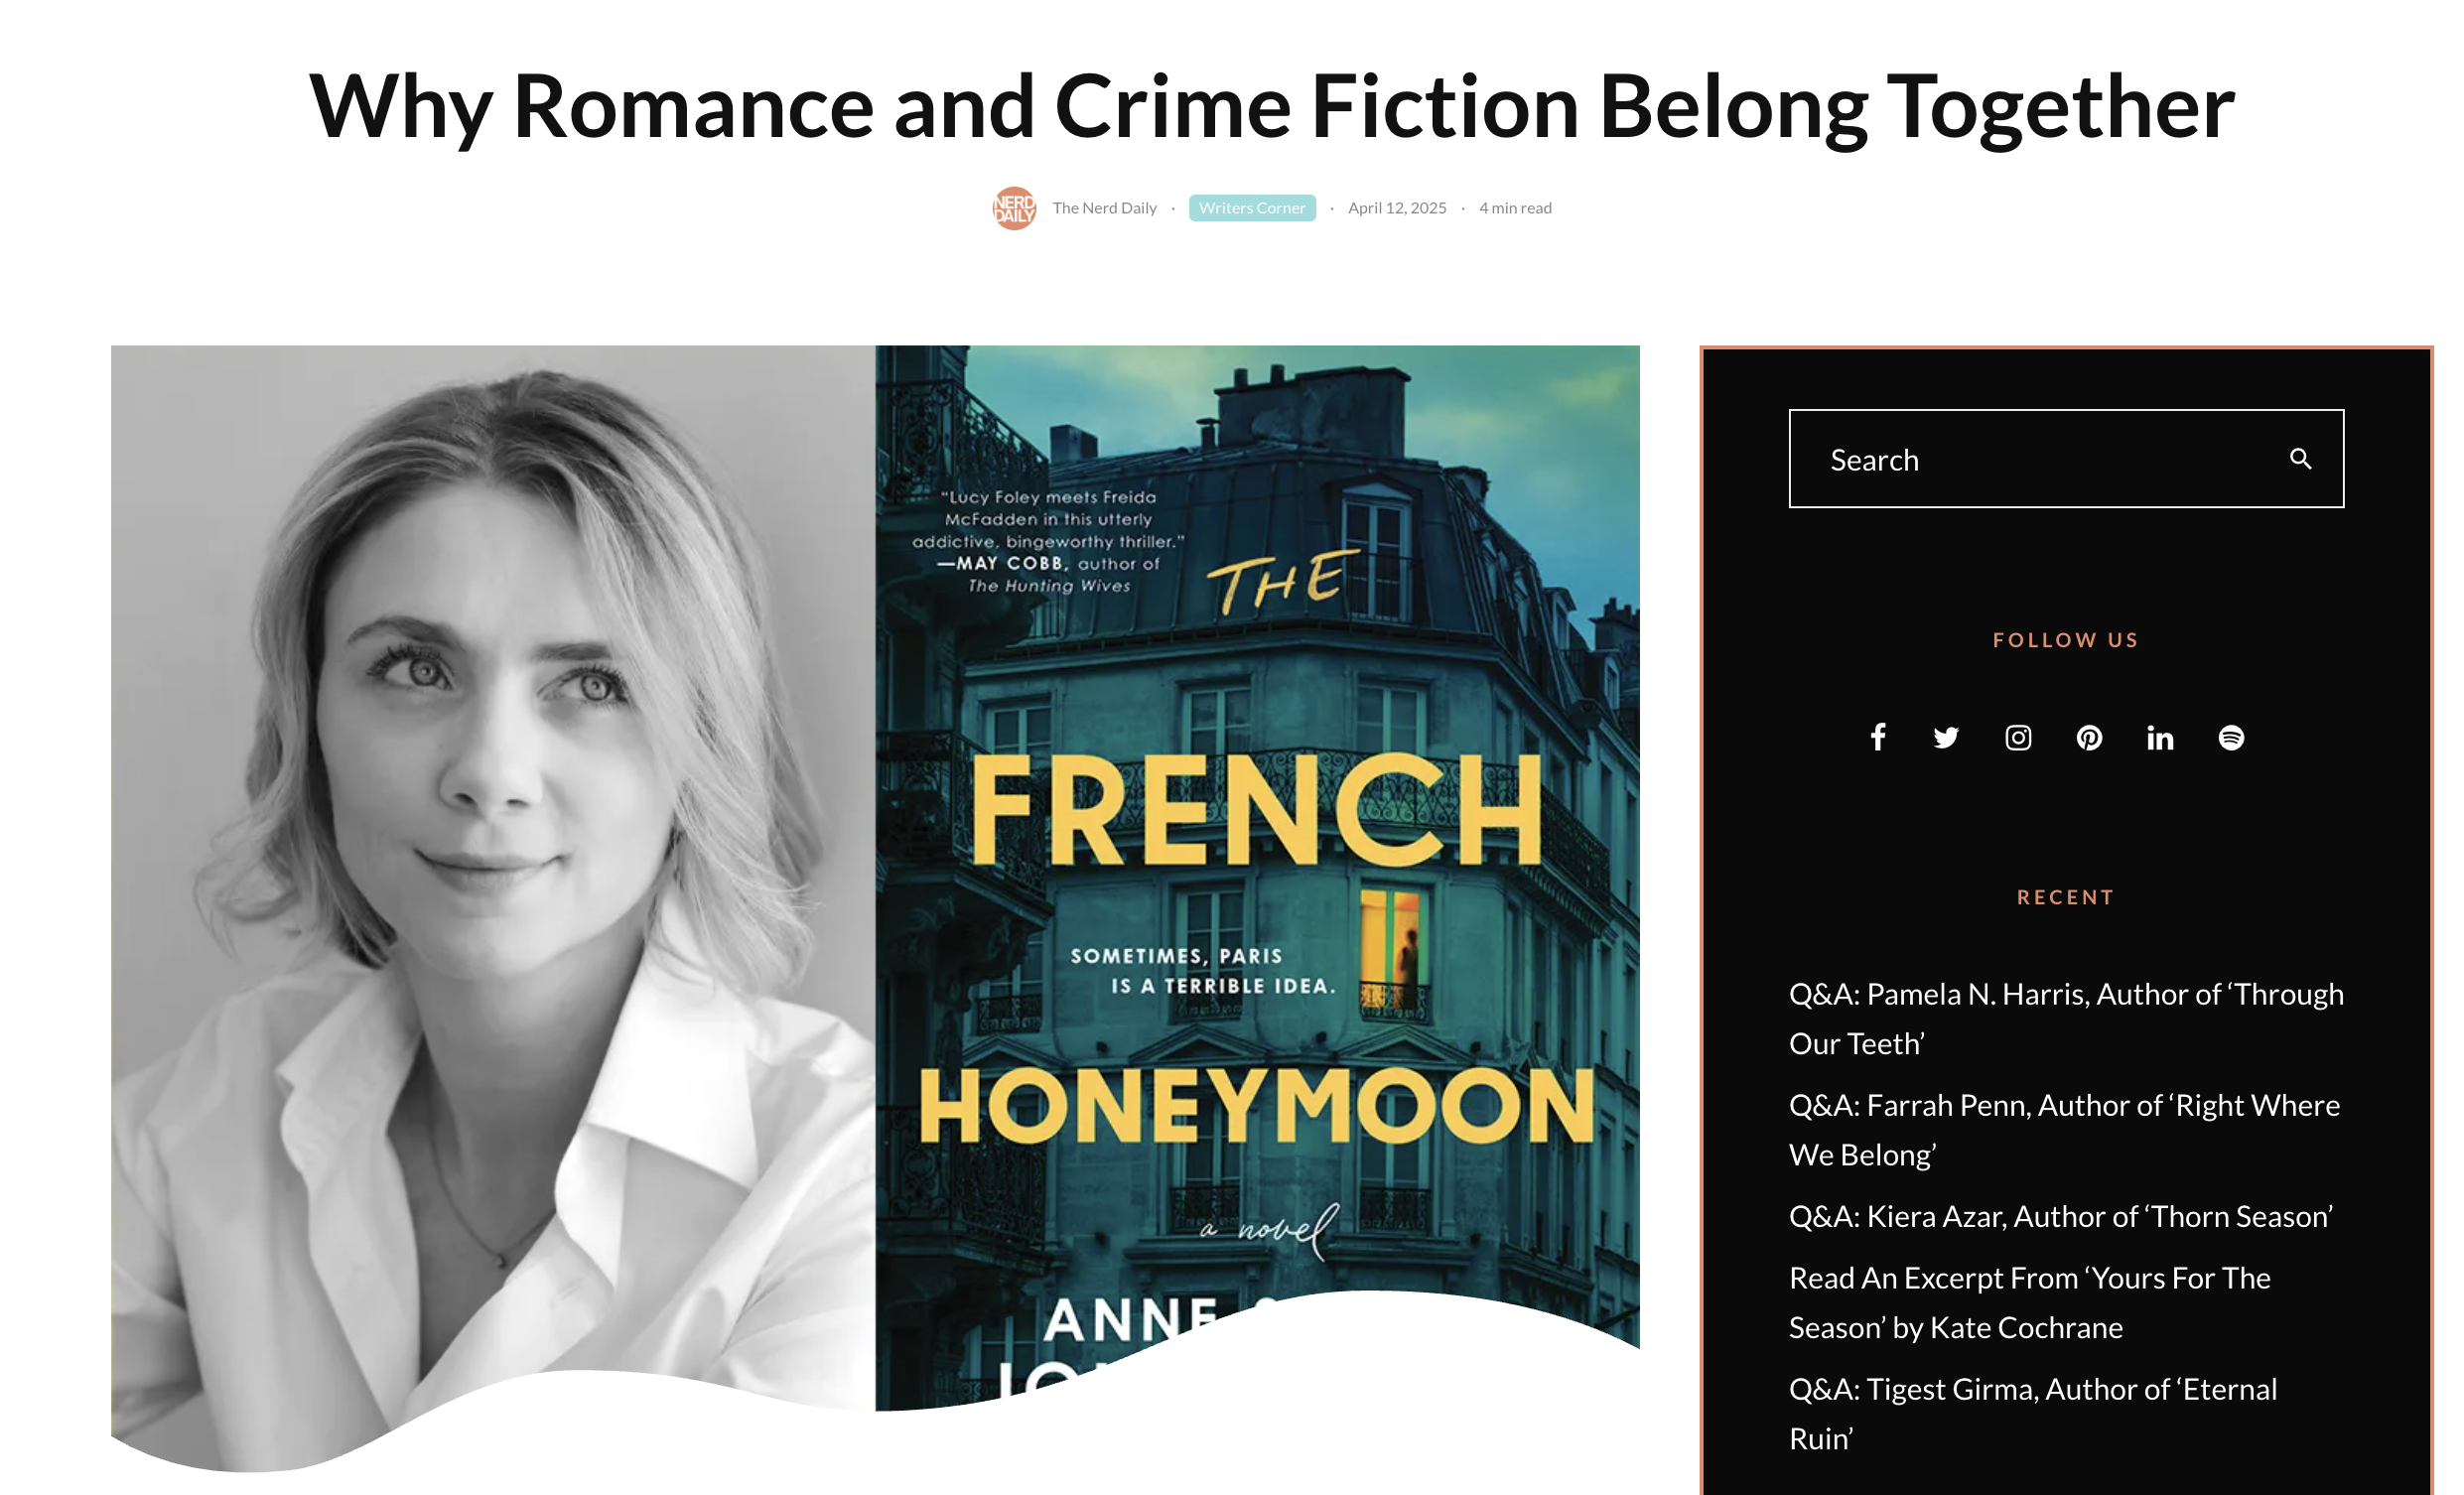
Task: Click the search magnifier icon
Action: pyautogui.click(x=2300, y=459)
